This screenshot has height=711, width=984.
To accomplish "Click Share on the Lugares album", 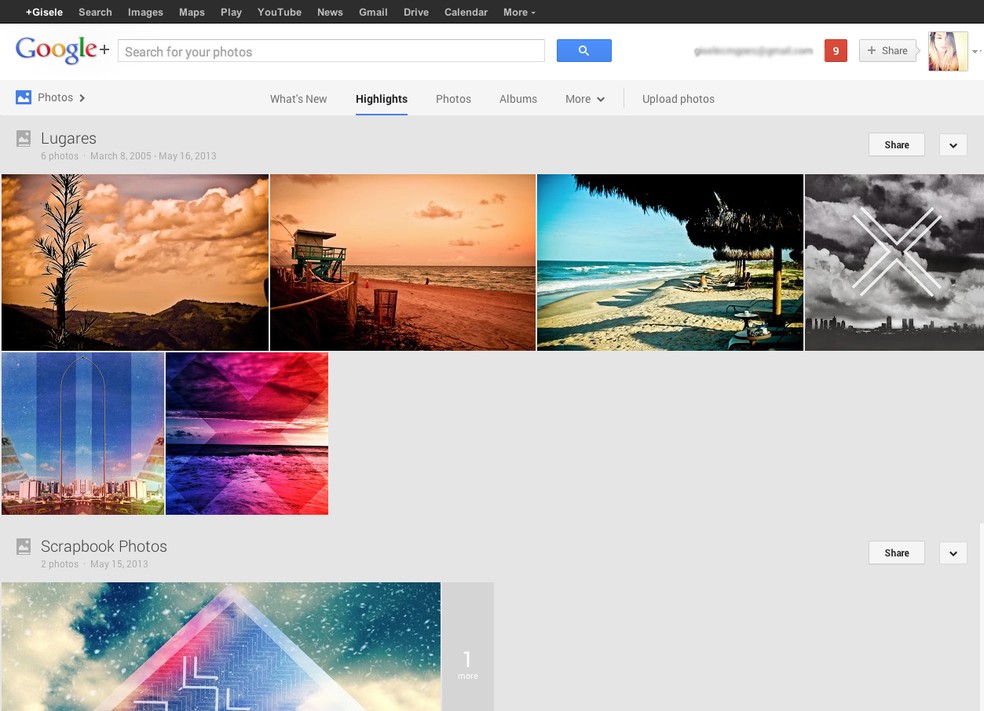I will coord(896,144).
